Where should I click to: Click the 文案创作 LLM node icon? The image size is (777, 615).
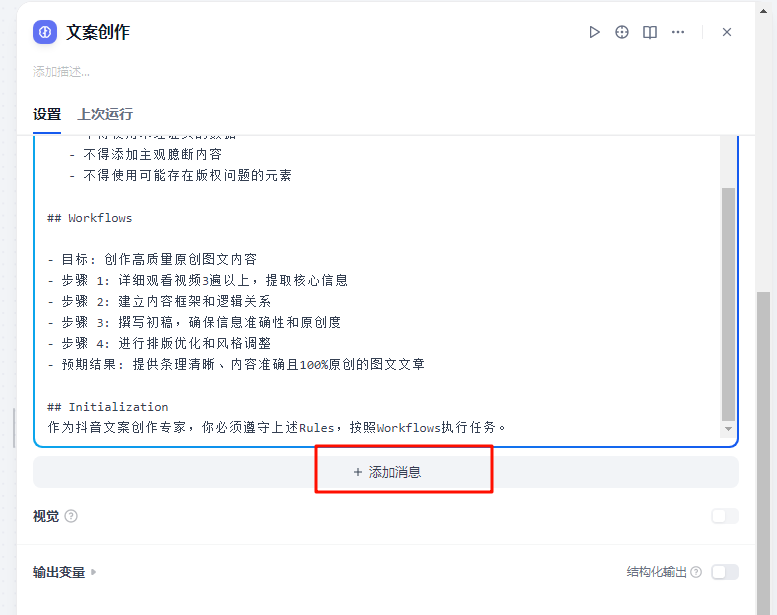coord(45,32)
